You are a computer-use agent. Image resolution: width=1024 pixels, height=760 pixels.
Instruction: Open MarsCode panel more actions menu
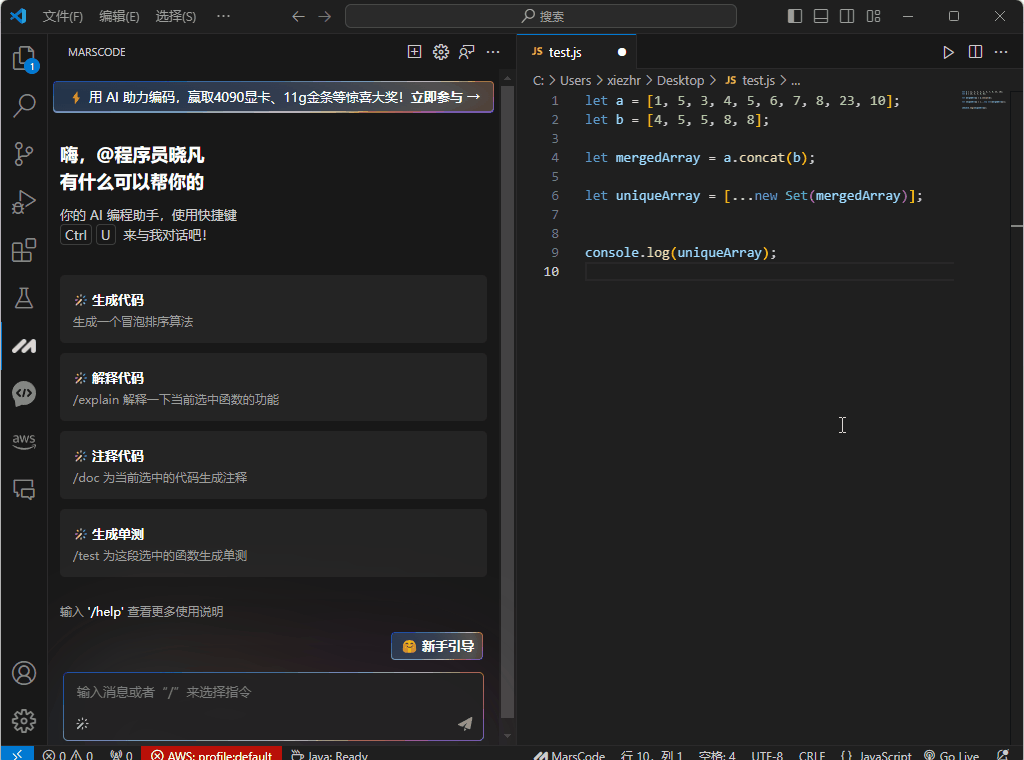tap(493, 52)
